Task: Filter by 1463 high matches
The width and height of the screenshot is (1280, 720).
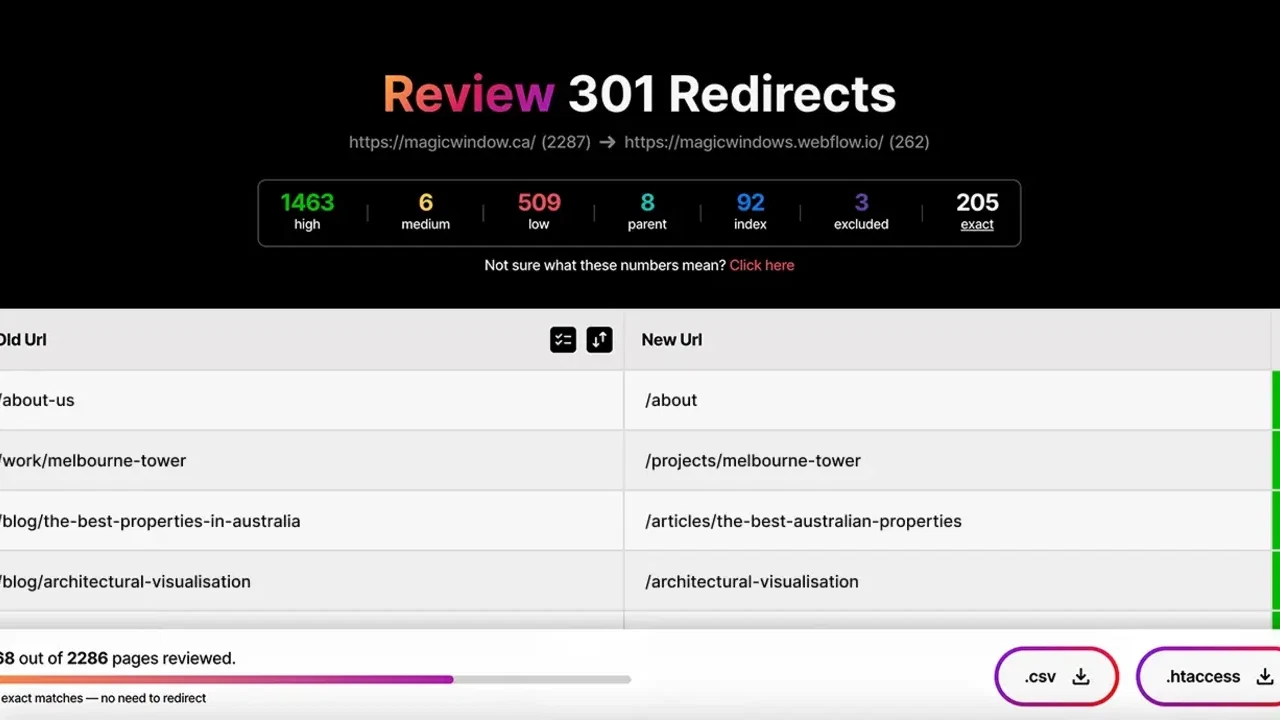Action: tap(307, 212)
